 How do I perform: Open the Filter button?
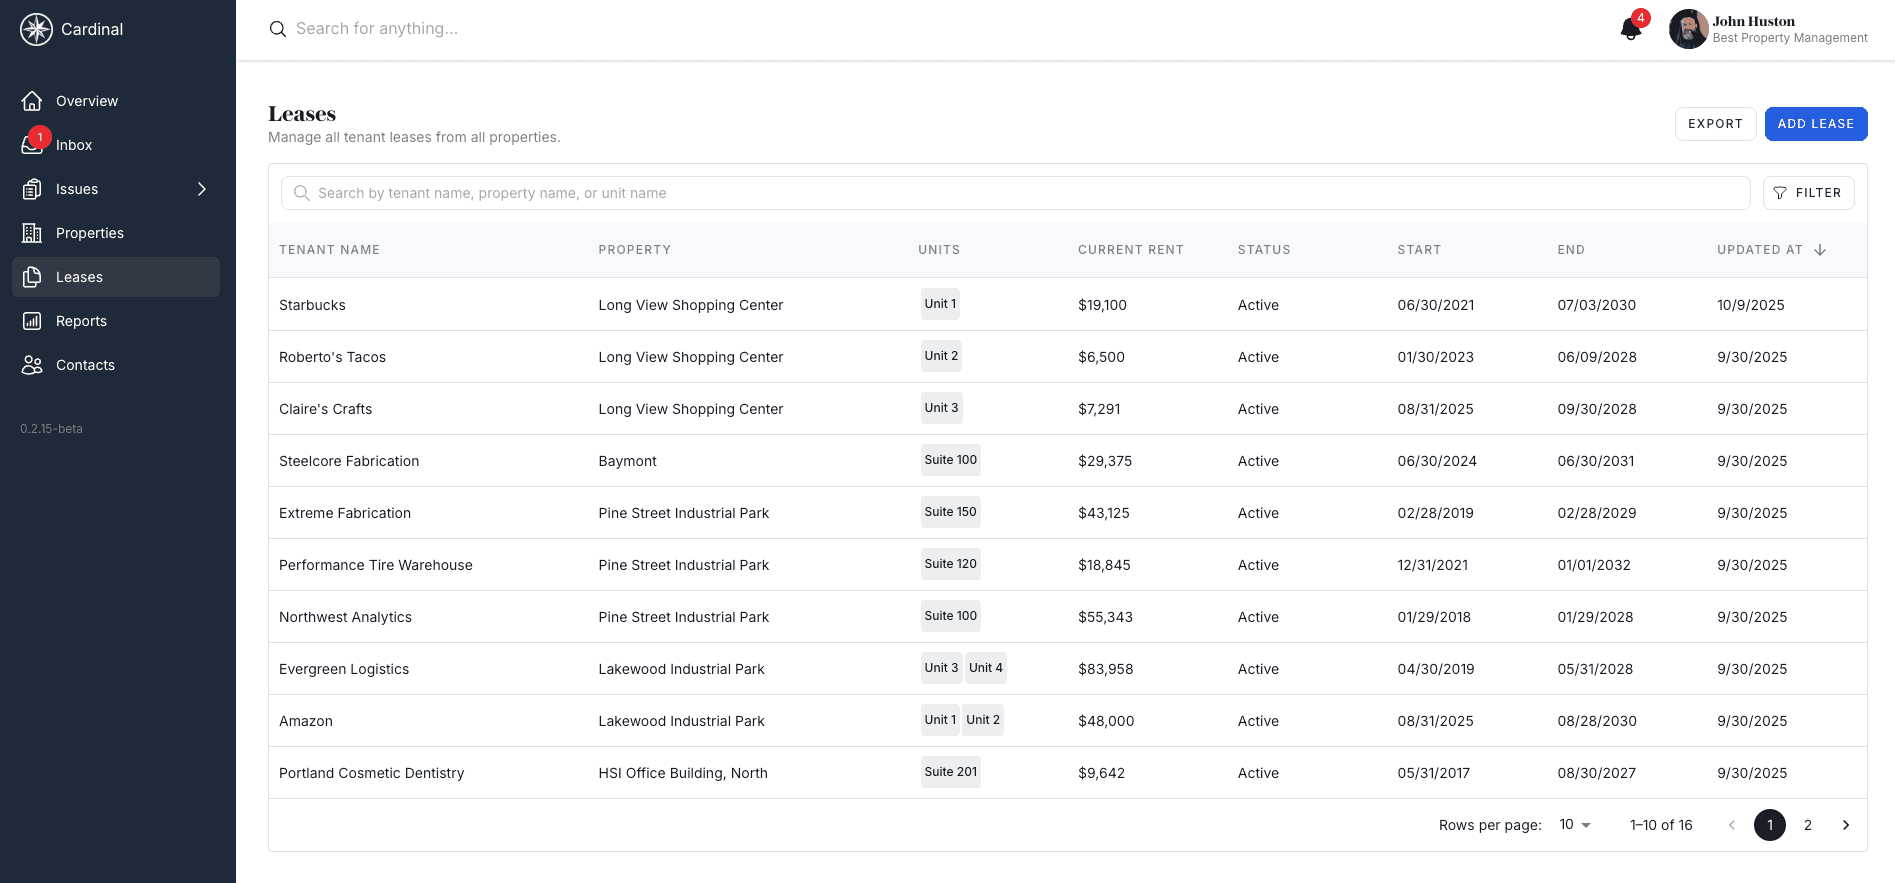click(x=1808, y=193)
